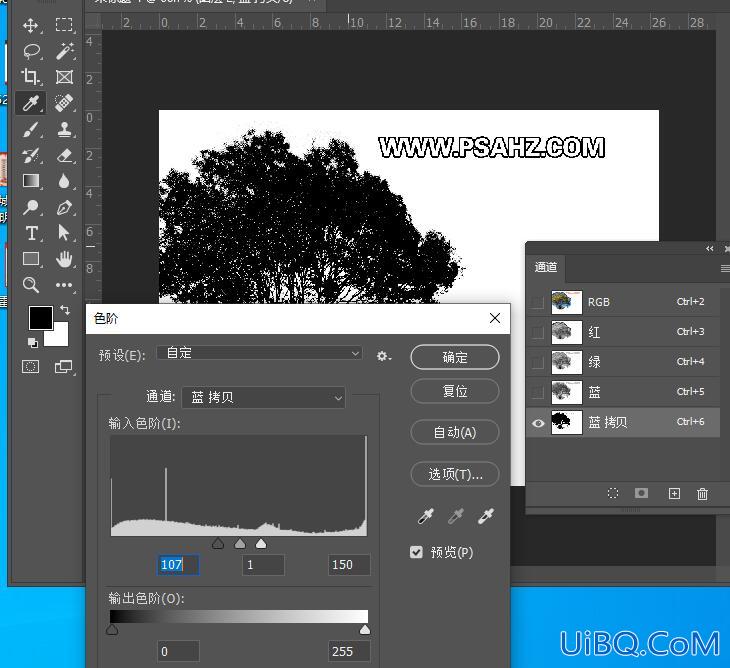Click the input white point slider triangle
Image resolution: width=730 pixels, height=668 pixels.
coord(261,544)
